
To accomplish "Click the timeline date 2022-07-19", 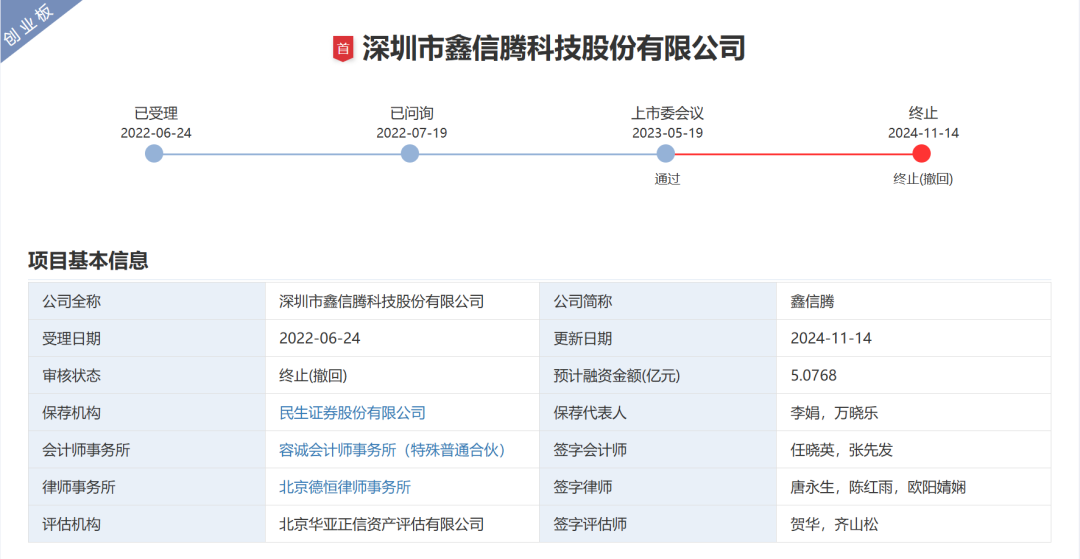I will (x=411, y=133).
